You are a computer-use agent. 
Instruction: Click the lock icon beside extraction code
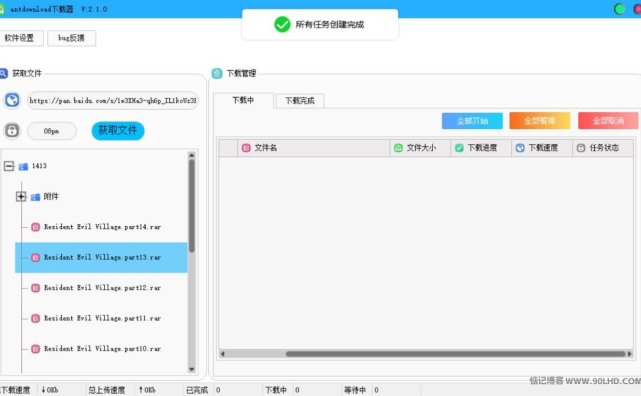12,131
